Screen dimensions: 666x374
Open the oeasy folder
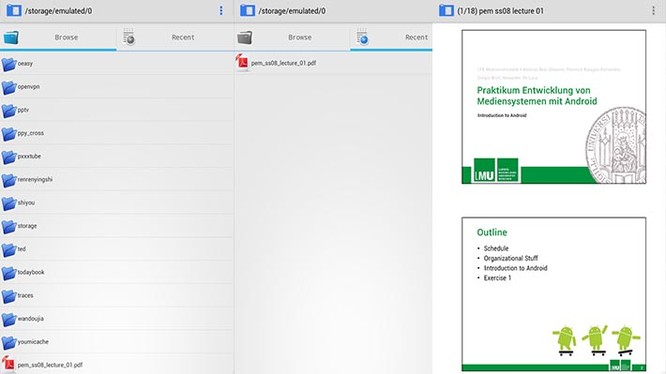coord(117,64)
